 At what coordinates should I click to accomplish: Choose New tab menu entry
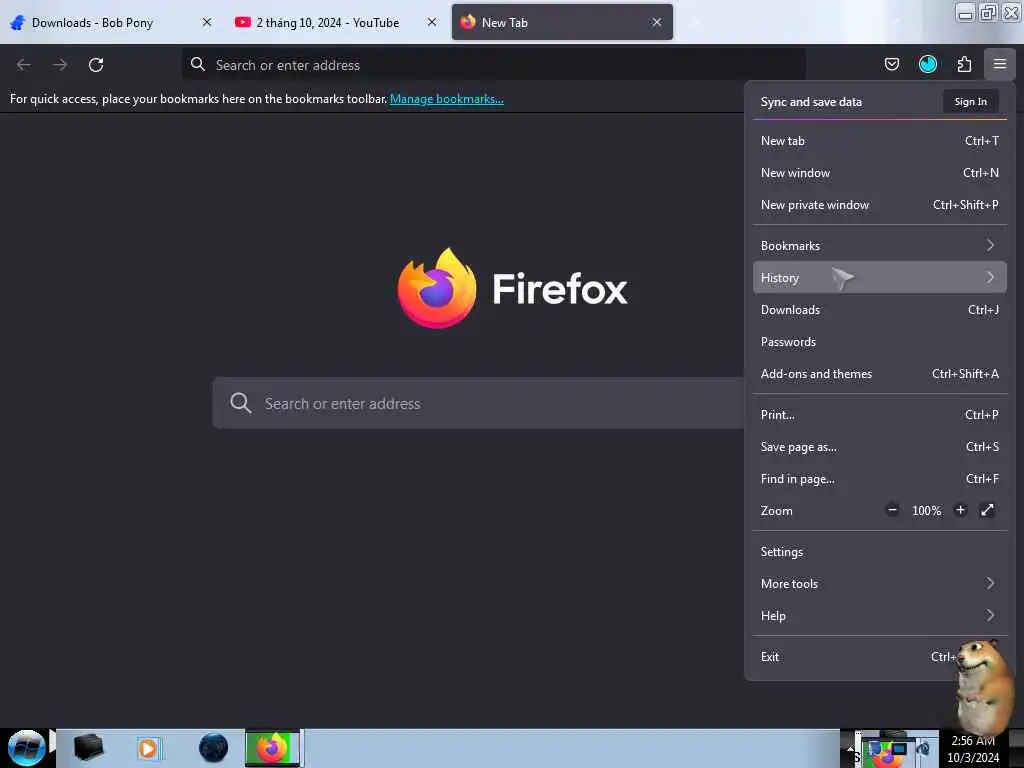point(879,140)
